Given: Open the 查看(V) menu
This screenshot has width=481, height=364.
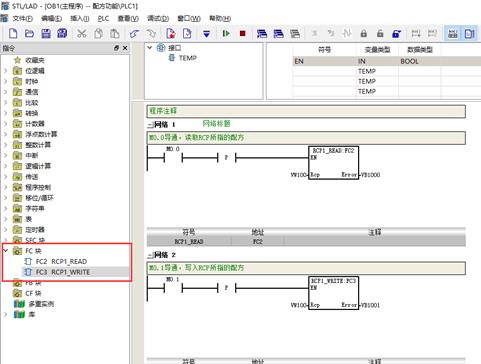Looking at the screenshot, I should 128,18.
